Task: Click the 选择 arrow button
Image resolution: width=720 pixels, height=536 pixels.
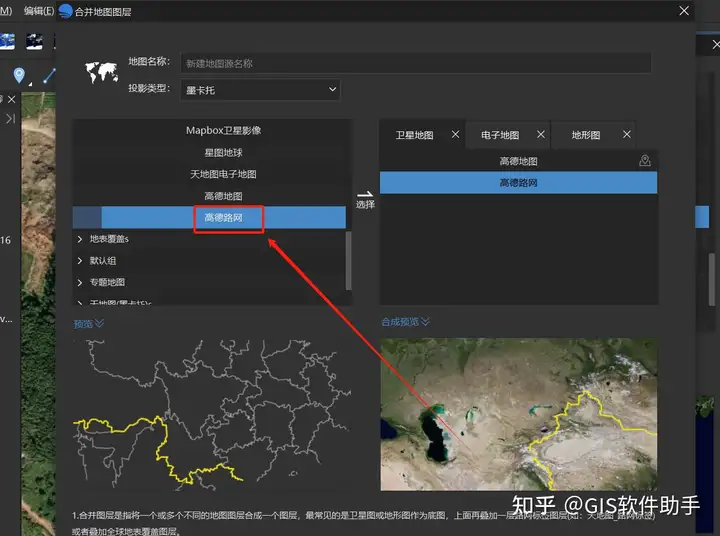Action: (365, 199)
